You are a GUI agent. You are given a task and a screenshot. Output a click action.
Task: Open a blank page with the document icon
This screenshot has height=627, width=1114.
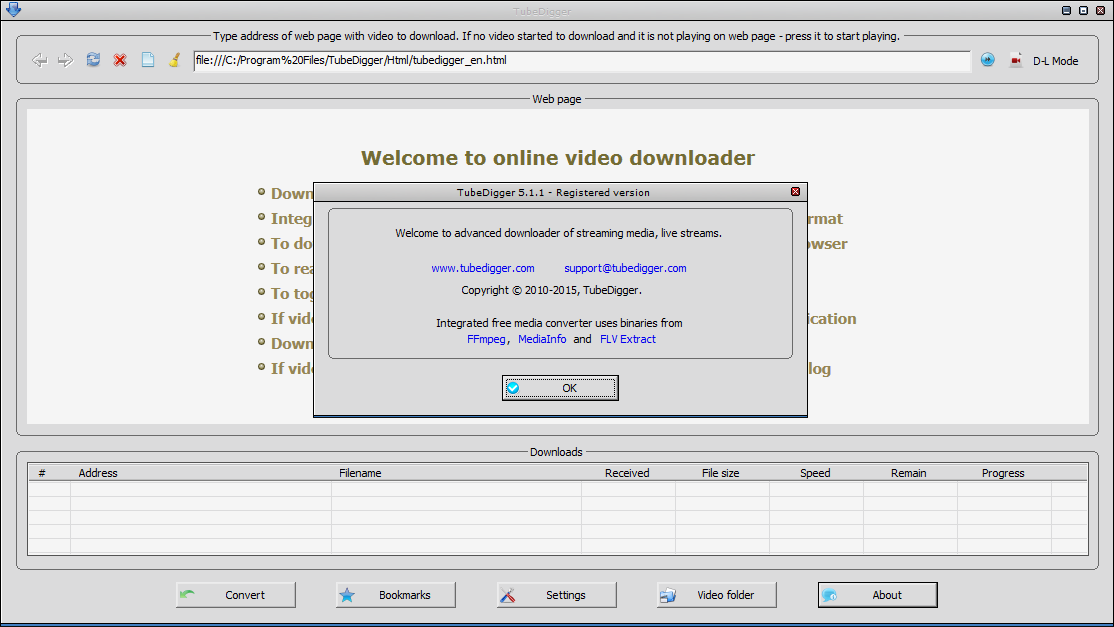pos(148,60)
